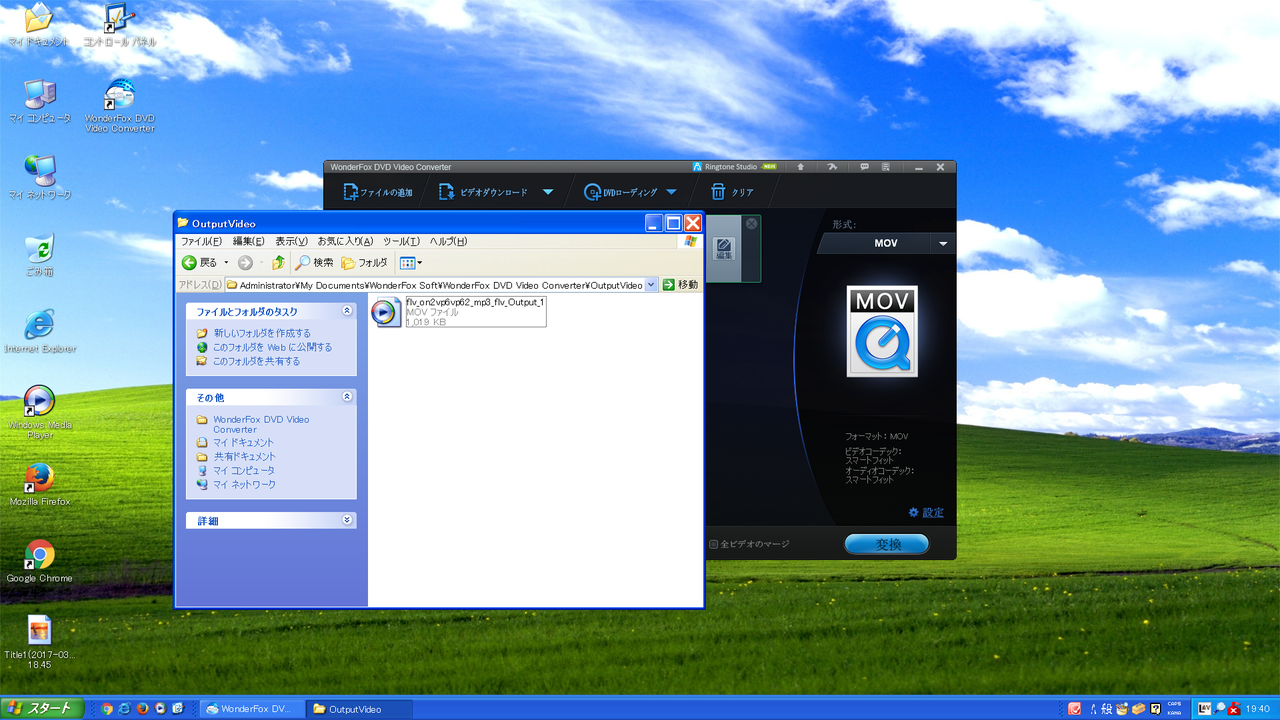Click Internet Explorer icon in Quick Launch bar
This screenshot has width=1280, height=720.
[124, 709]
